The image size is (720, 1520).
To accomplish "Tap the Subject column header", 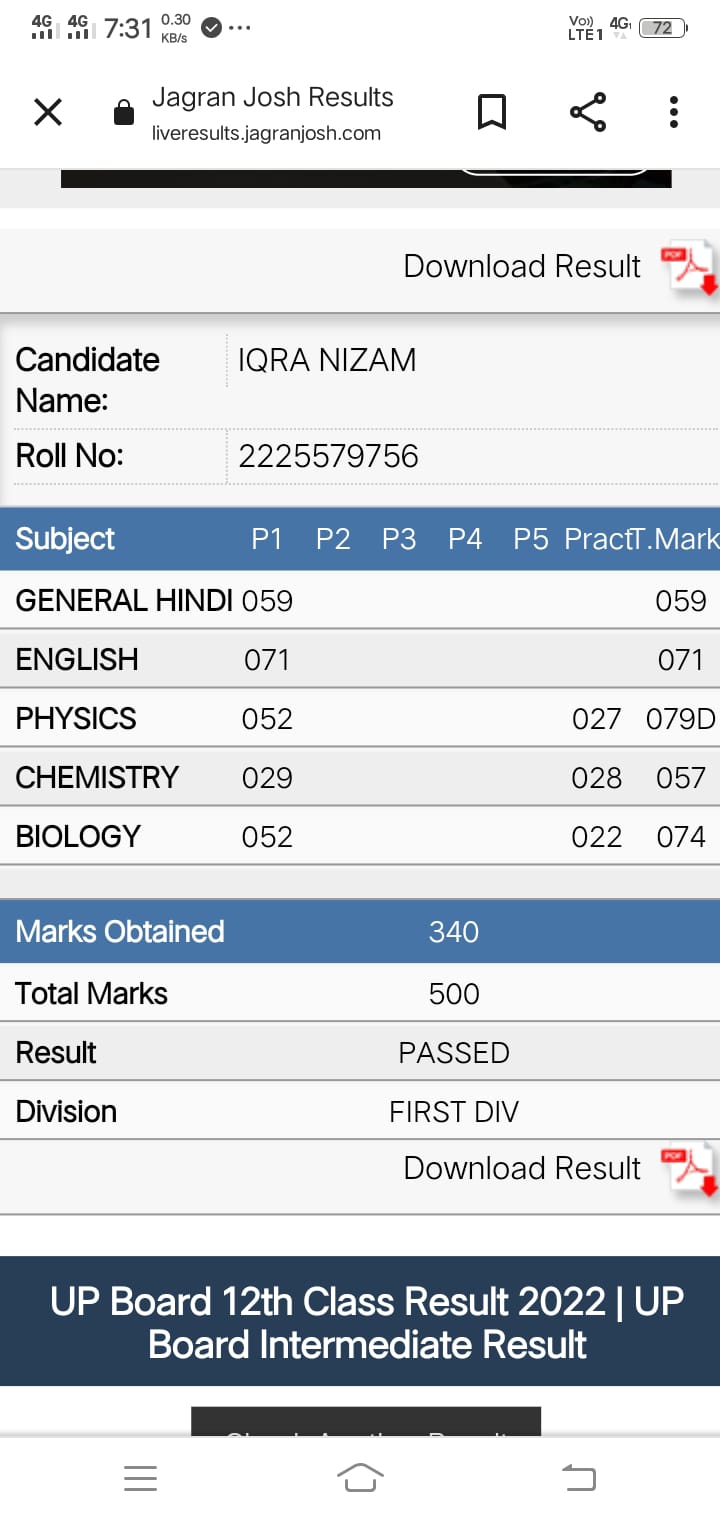I will tap(65, 539).
